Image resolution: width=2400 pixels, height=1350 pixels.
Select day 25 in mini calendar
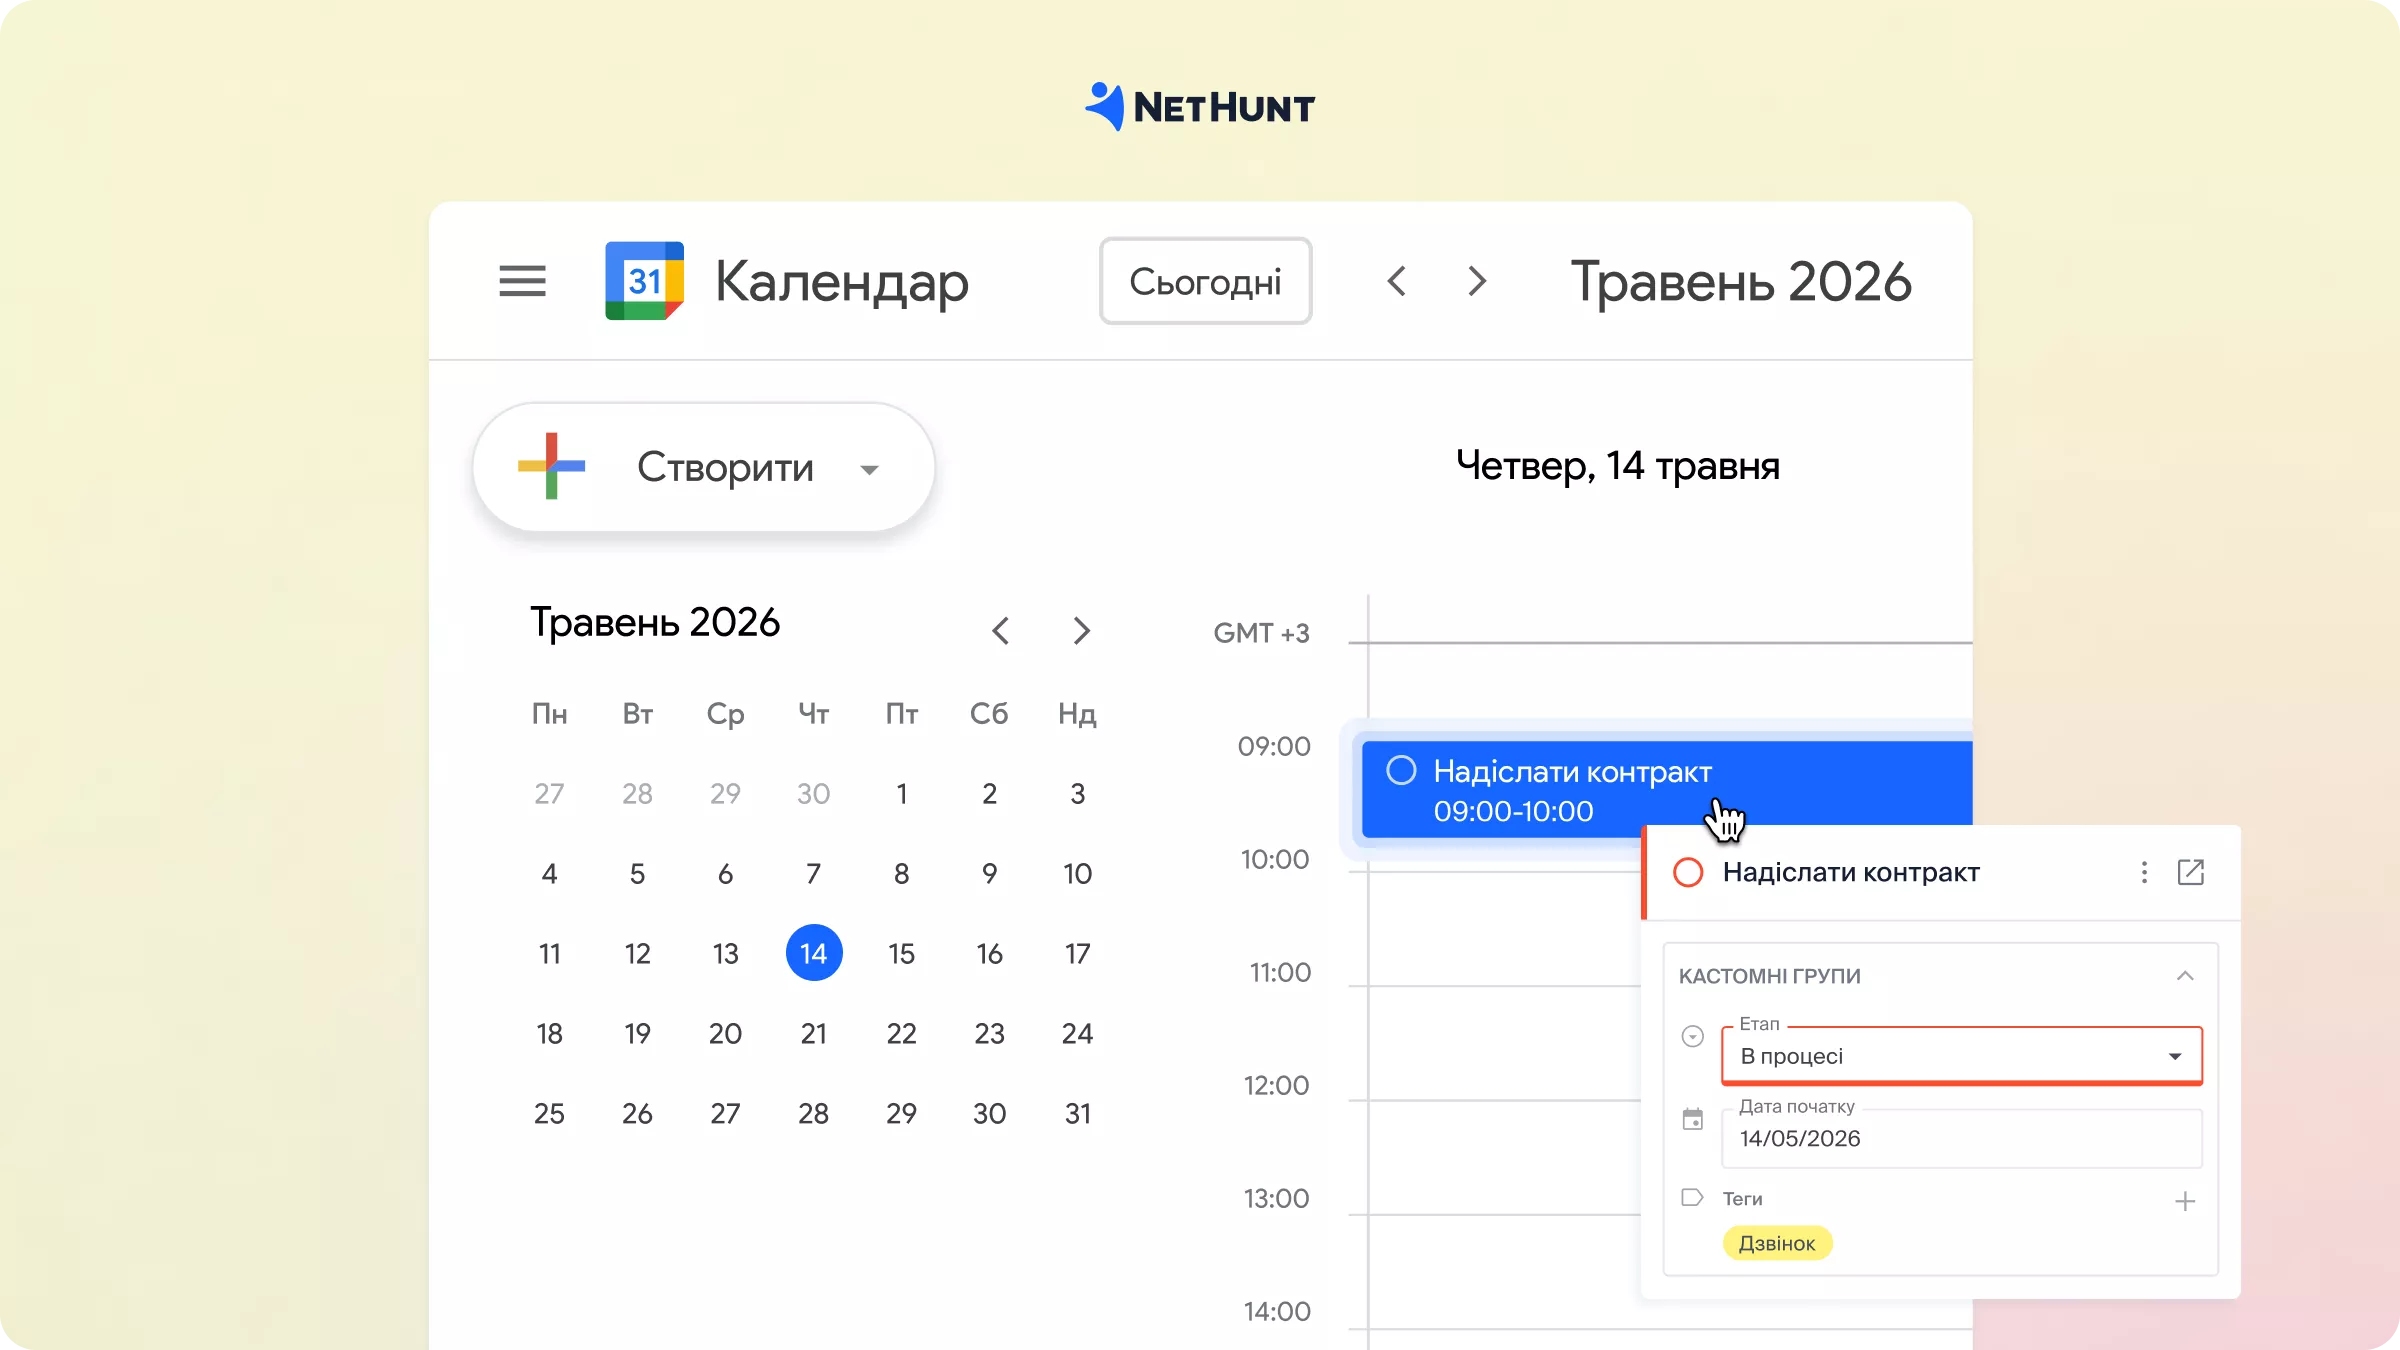[x=549, y=1113]
